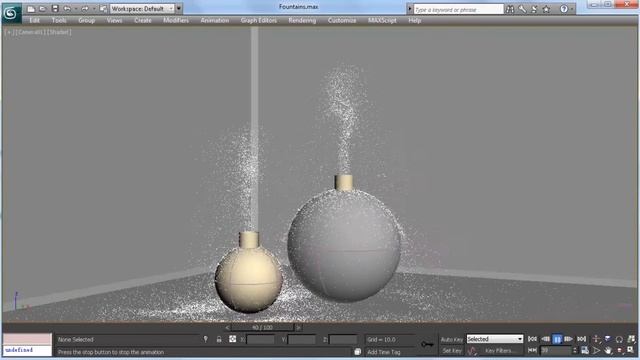This screenshot has height=360, width=640.
Task: Click the Shaded viewport label
Action: click(59, 32)
